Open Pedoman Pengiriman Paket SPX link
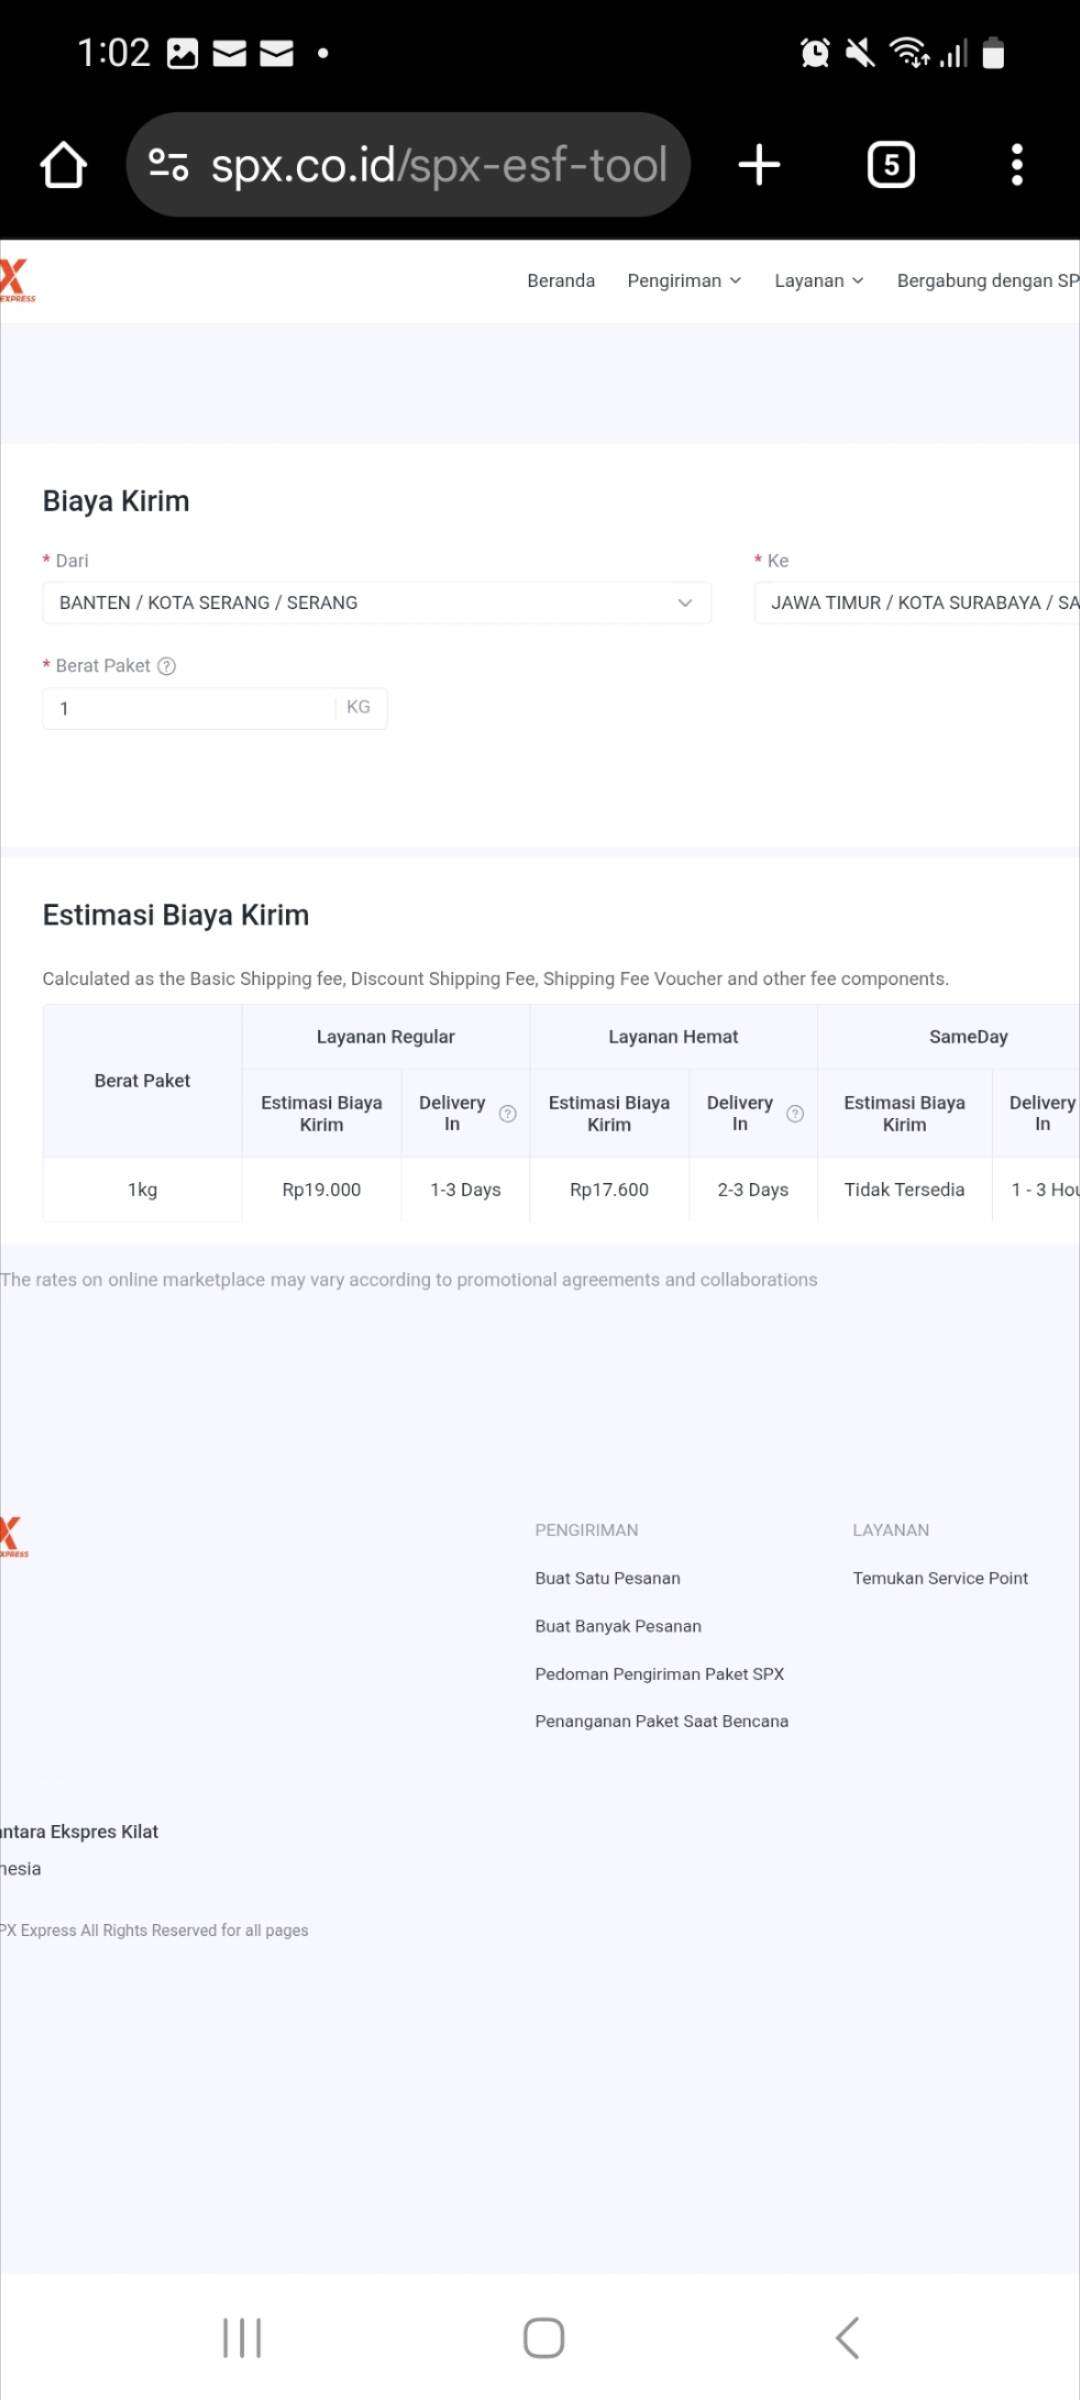 click(659, 1674)
